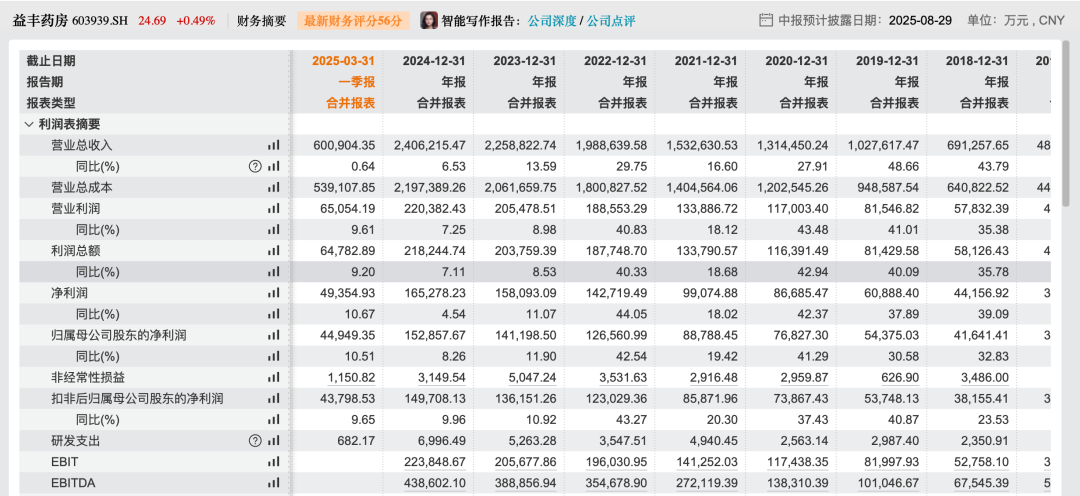Image resolution: width=1080 pixels, height=496 pixels.
Task: Select the 2021-12-31 column header
Action: (x=706, y=61)
